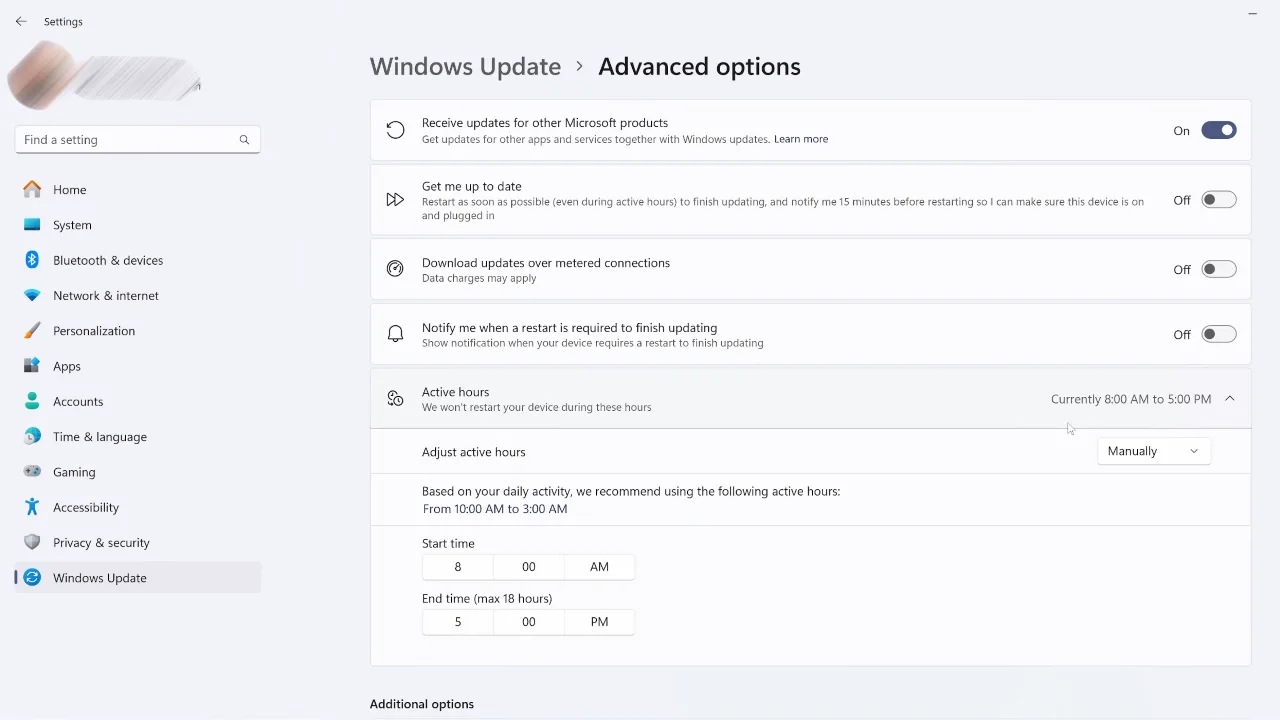Click the Privacy & security shield icon
Viewport: 1280px width, 720px height.
tap(31, 542)
